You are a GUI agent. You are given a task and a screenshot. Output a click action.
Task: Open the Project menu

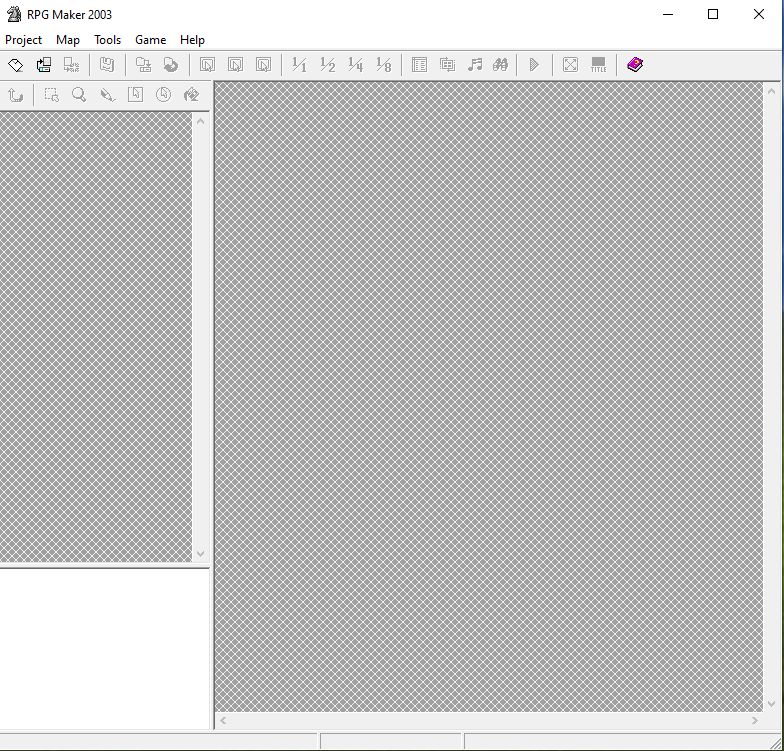[x=24, y=40]
